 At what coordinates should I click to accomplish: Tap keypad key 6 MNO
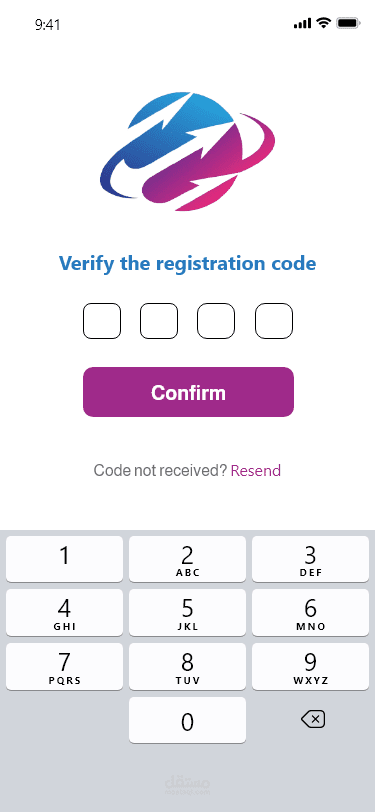[x=310, y=613]
